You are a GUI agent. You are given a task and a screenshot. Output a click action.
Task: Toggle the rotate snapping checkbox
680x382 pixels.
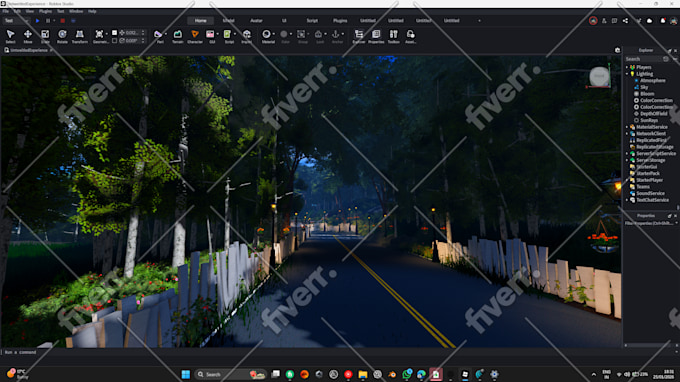click(x=114, y=41)
